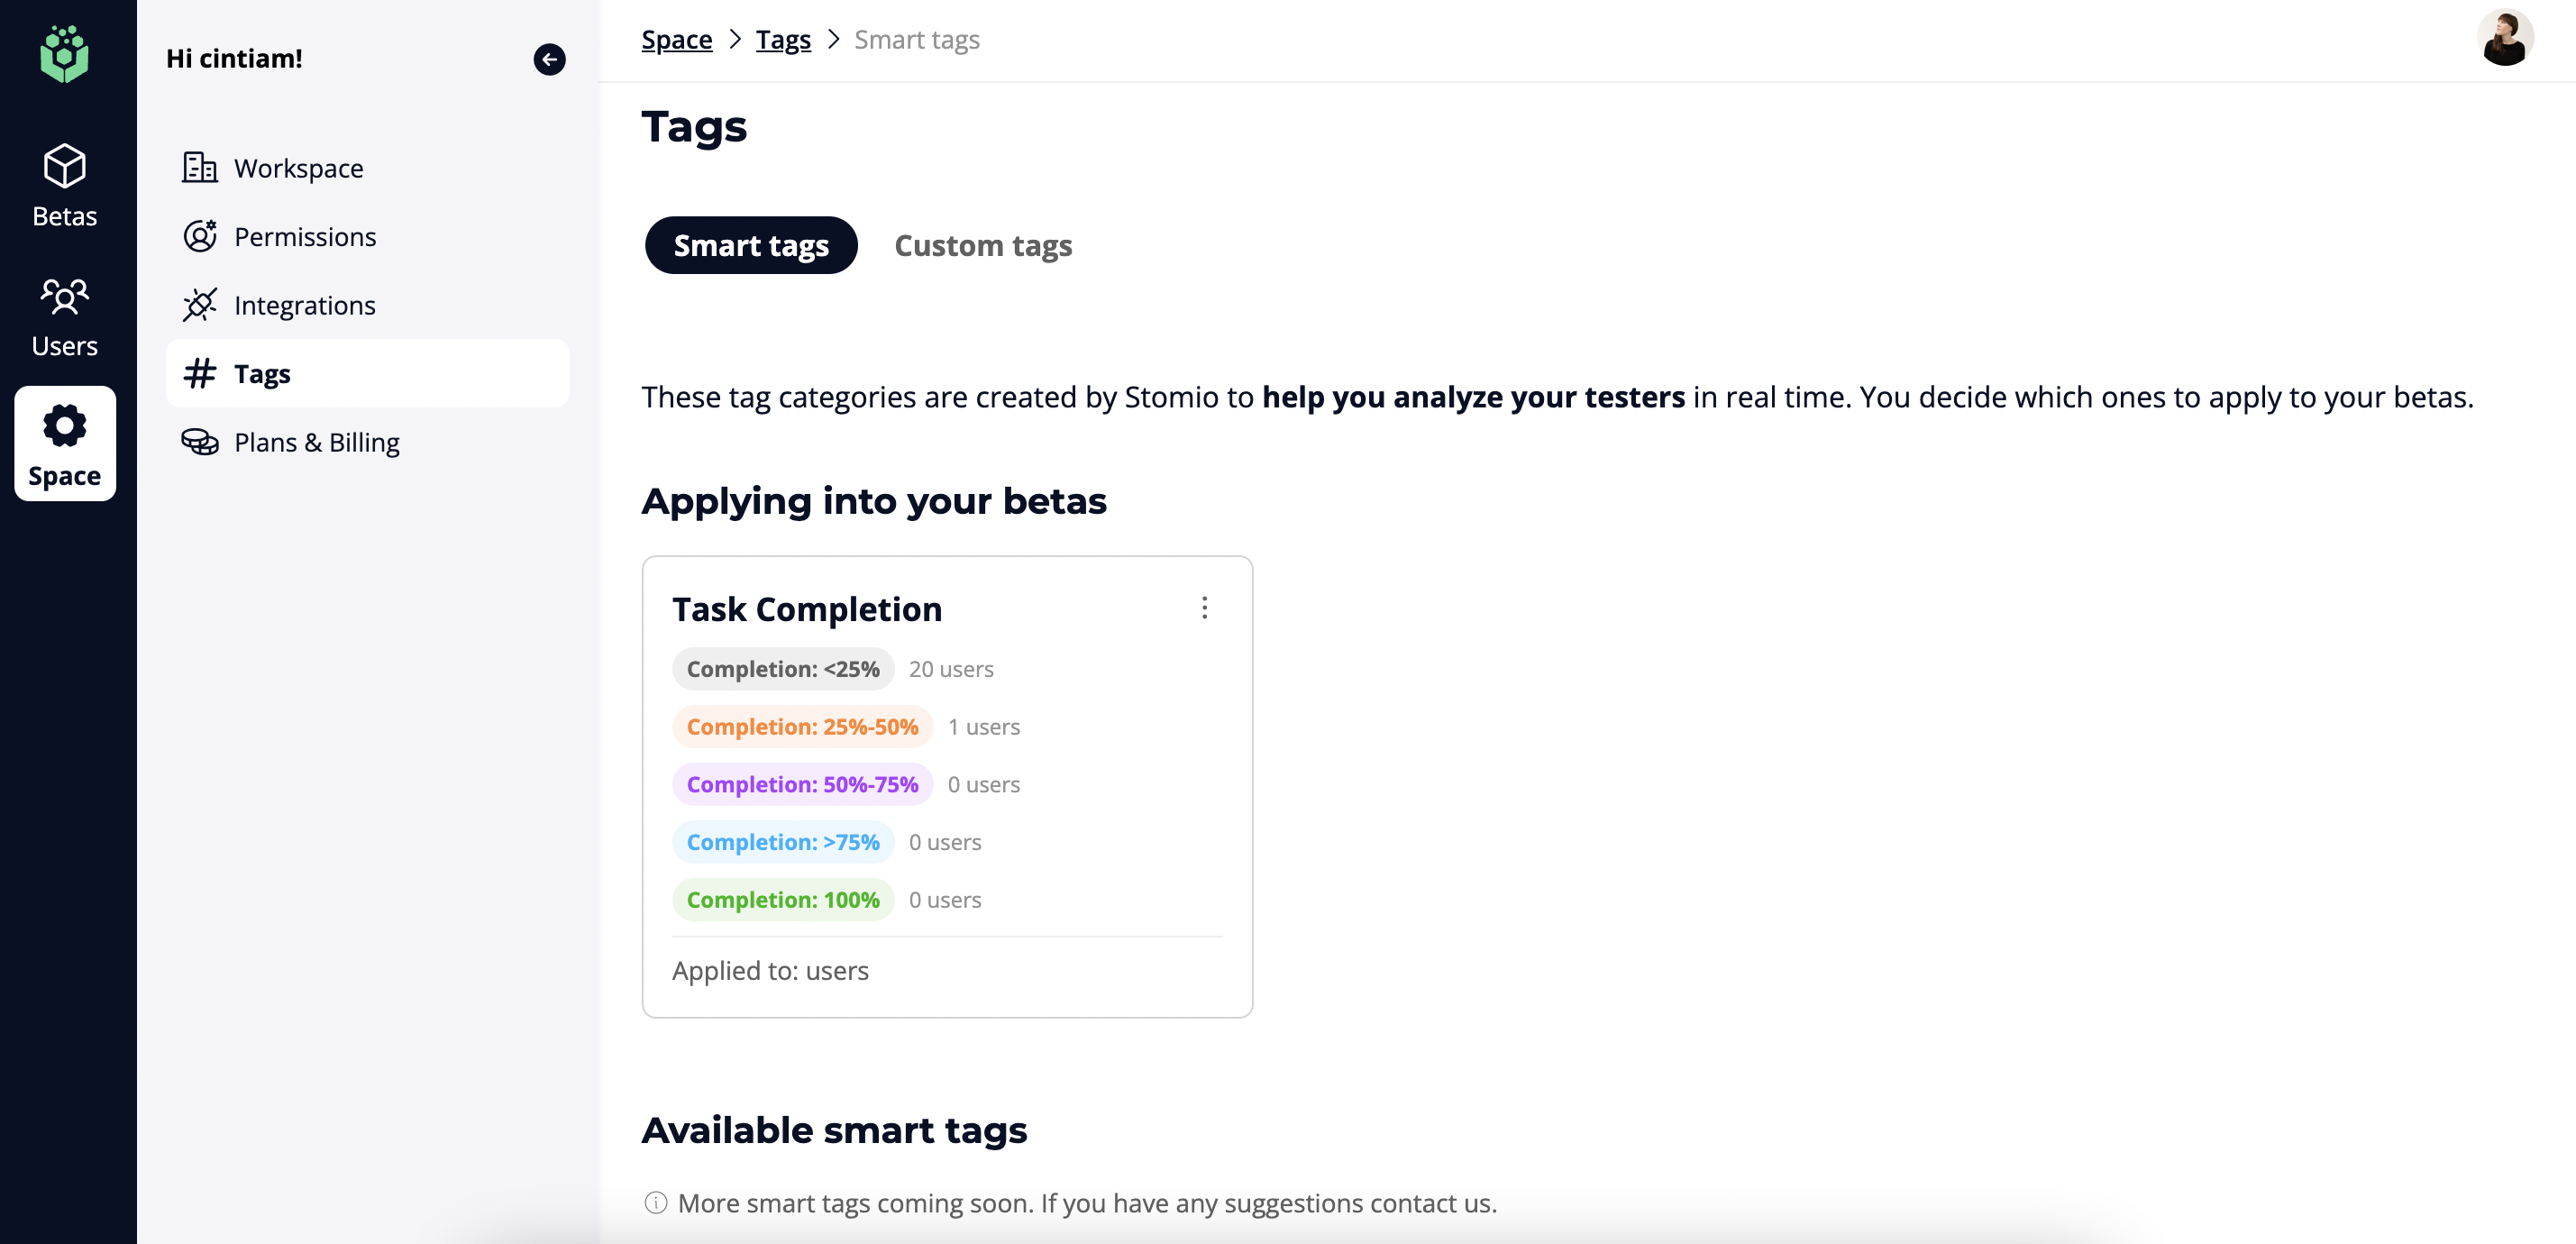Select the Tags hashtag menu item
Image resolution: width=2576 pixels, height=1244 pixels.
(262, 374)
